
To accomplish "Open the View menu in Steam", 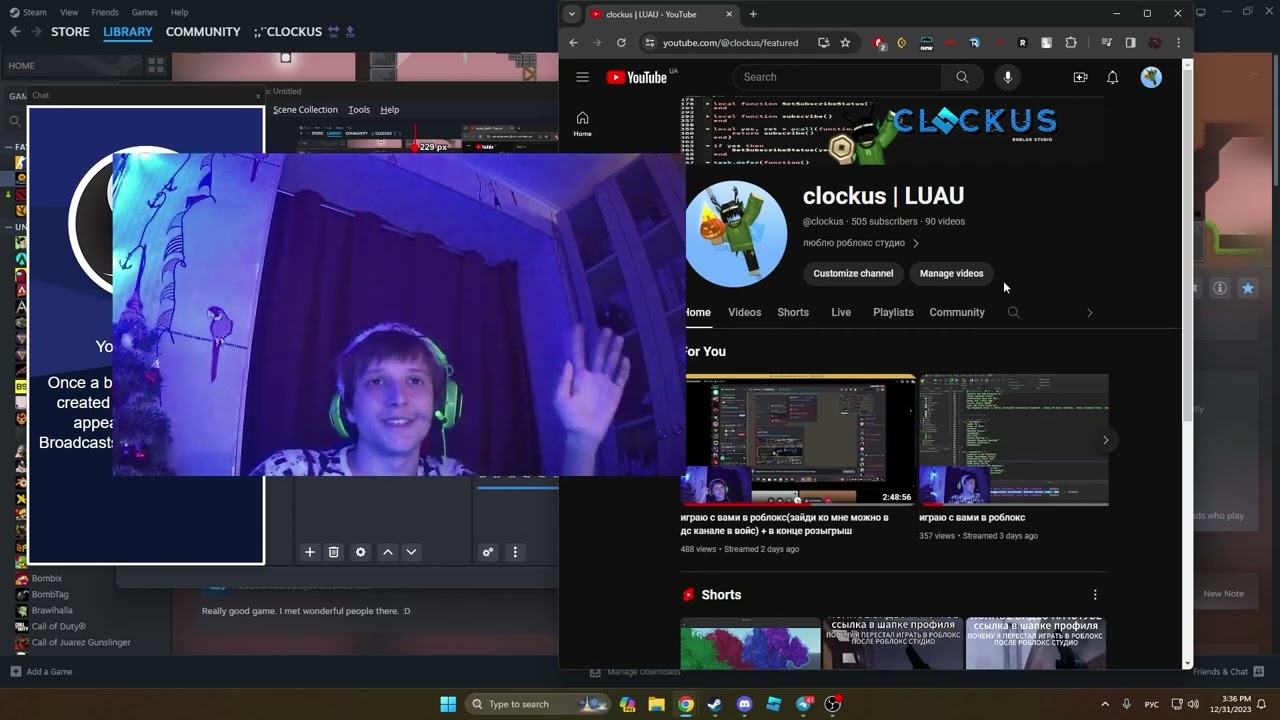I will [69, 12].
